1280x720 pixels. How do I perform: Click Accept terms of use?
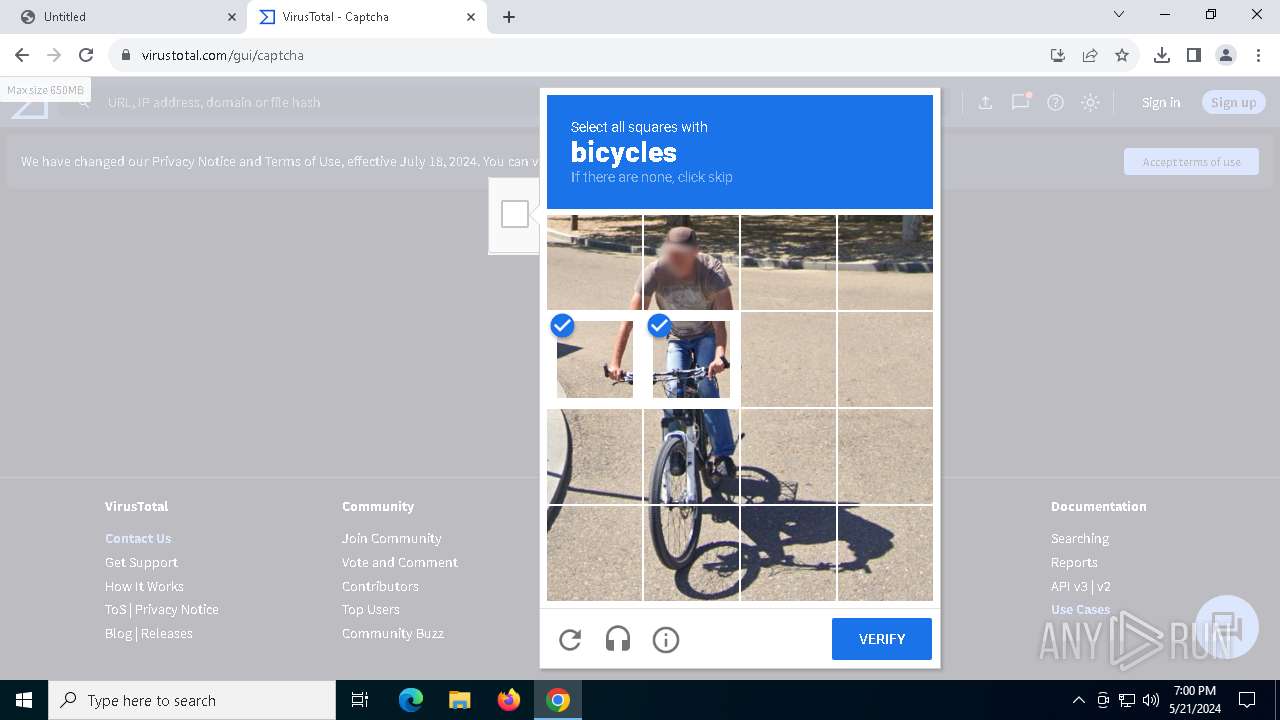click(x=1191, y=162)
